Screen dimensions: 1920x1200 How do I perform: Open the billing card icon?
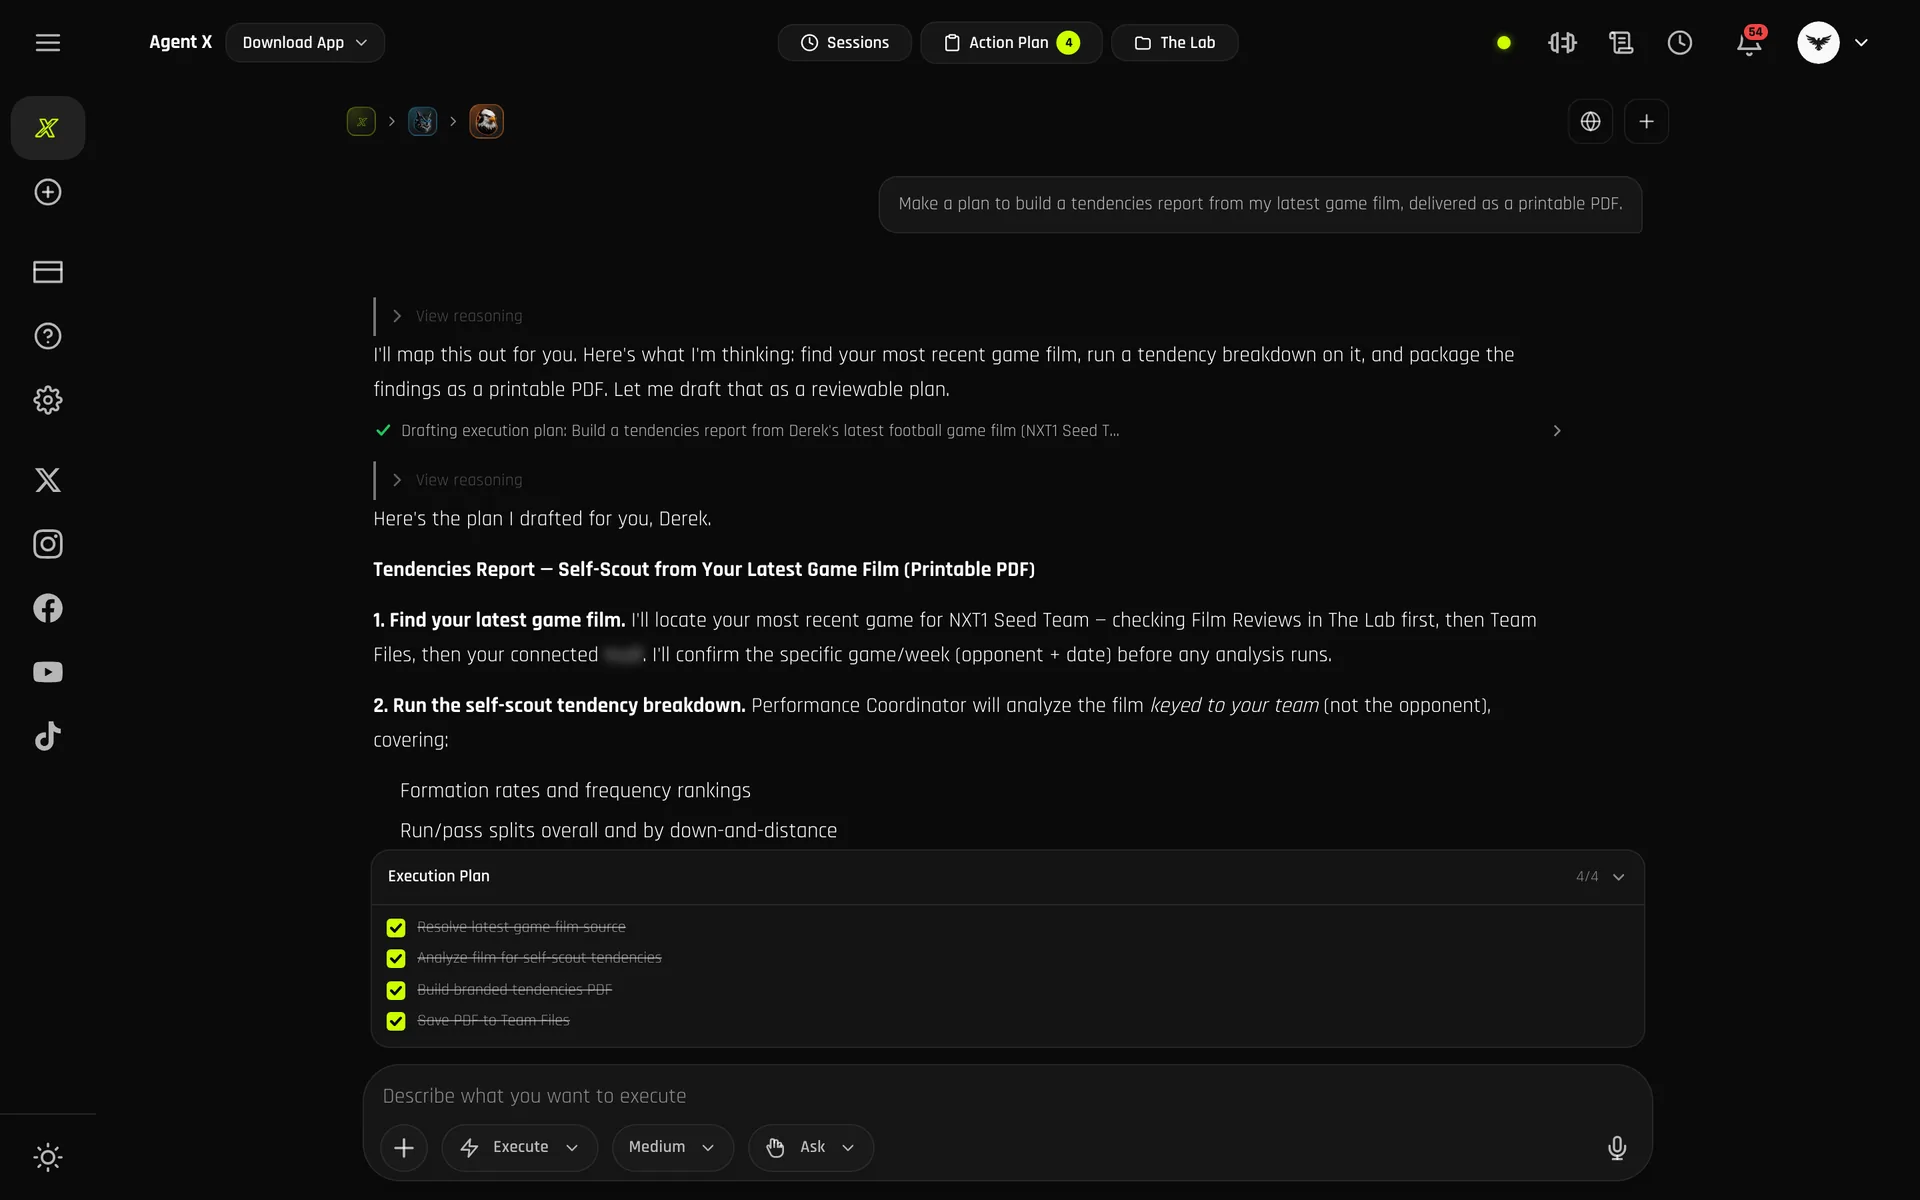click(48, 272)
